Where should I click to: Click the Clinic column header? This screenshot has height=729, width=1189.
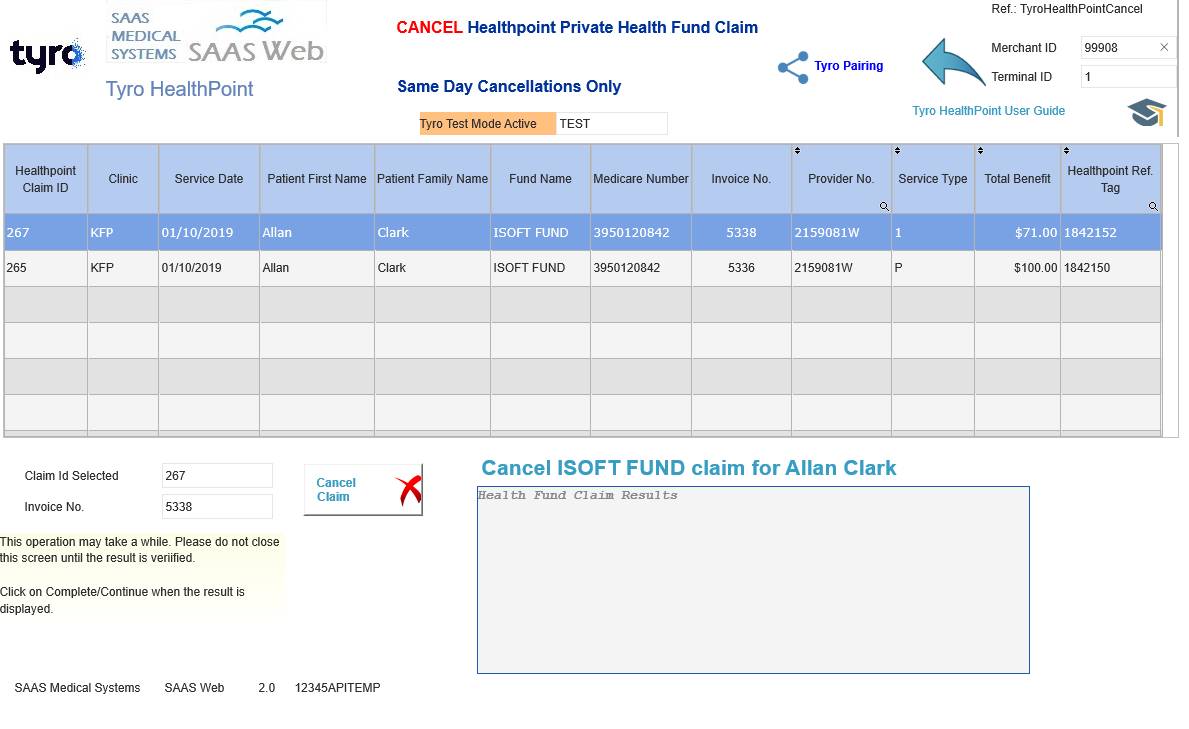click(123, 179)
